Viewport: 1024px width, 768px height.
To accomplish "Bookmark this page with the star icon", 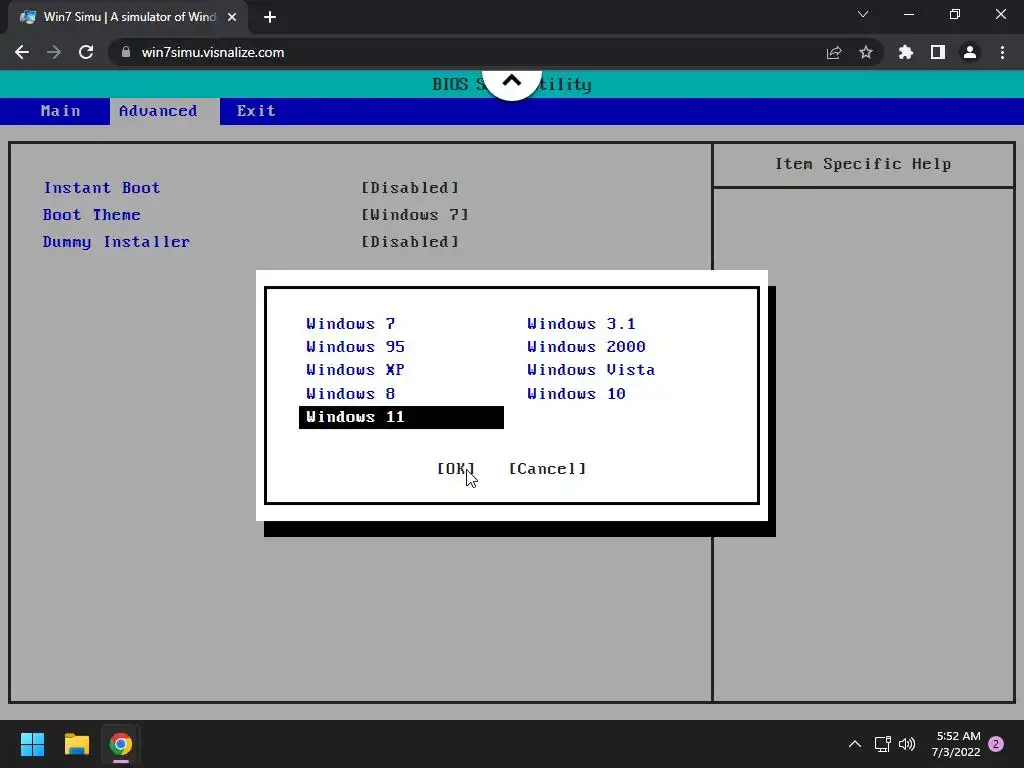I will click(x=866, y=52).
